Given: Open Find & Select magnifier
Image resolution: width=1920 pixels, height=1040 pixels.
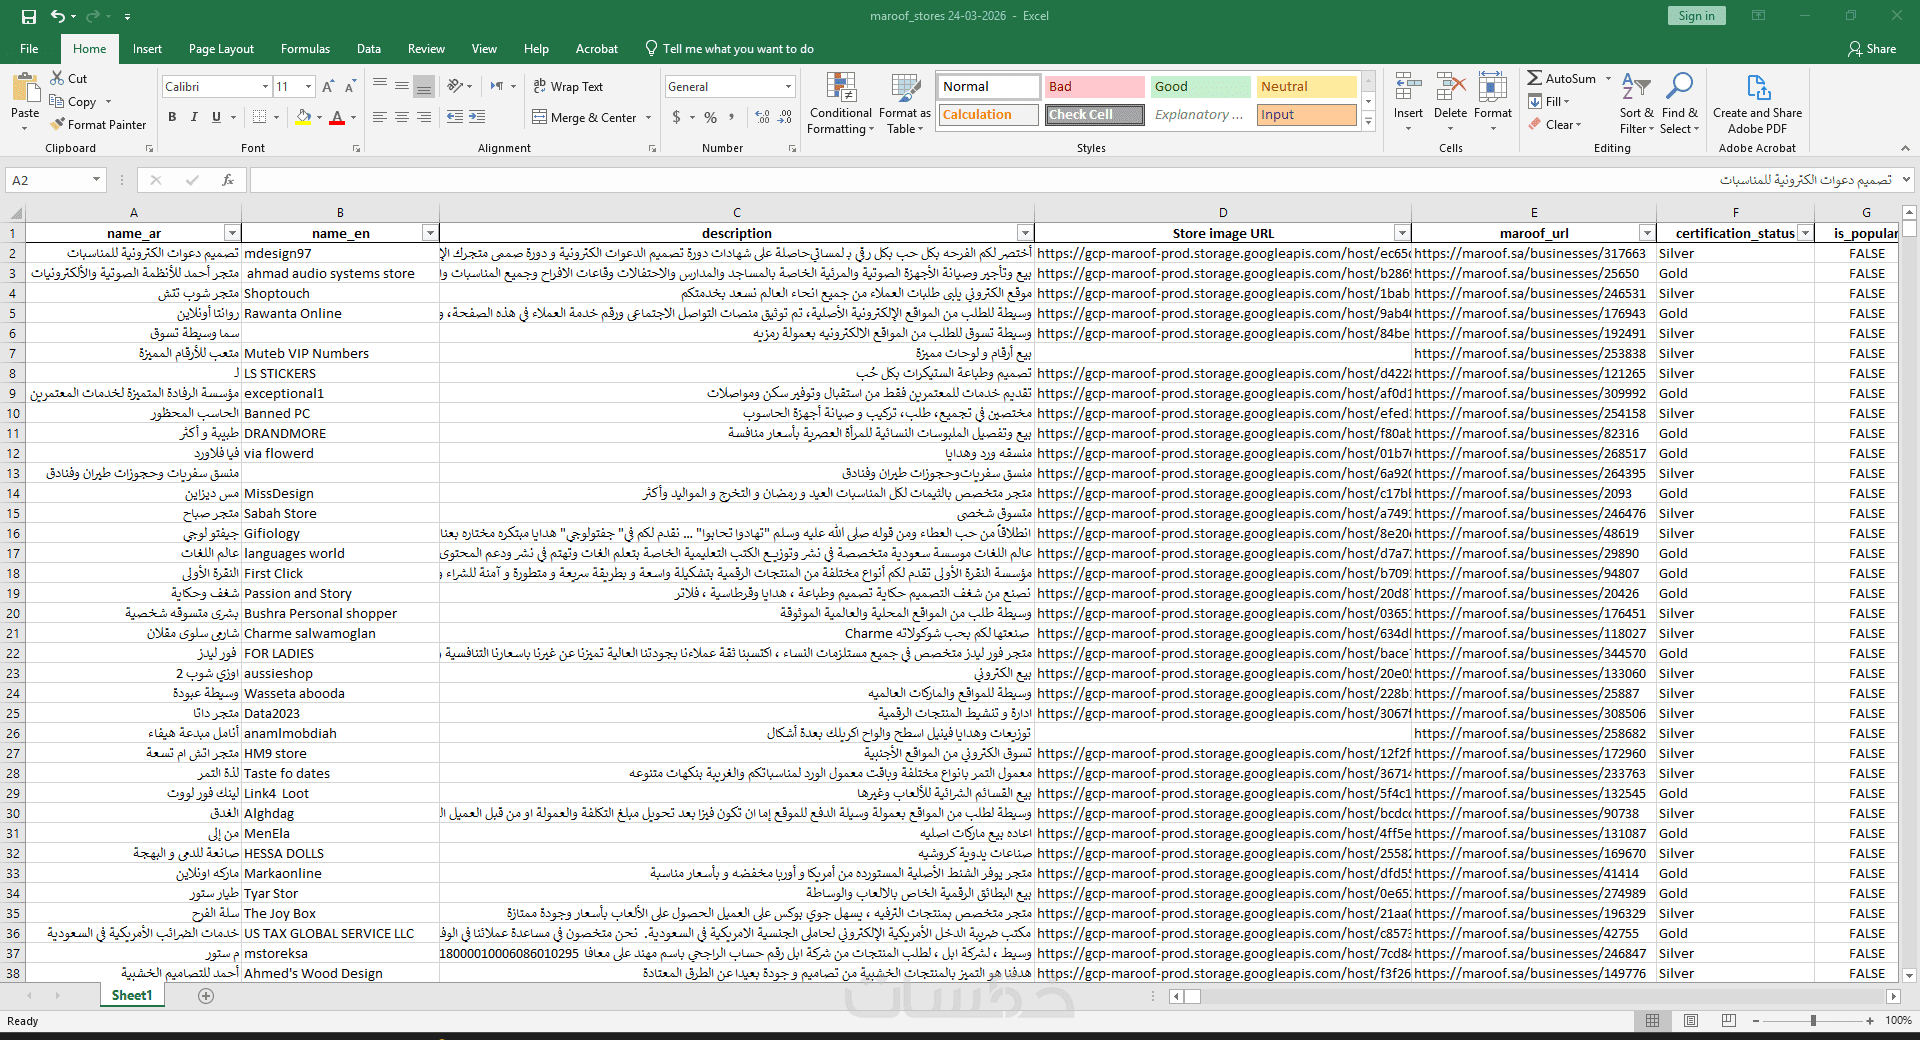Looking at the screenshot, I should (1680, 103).
